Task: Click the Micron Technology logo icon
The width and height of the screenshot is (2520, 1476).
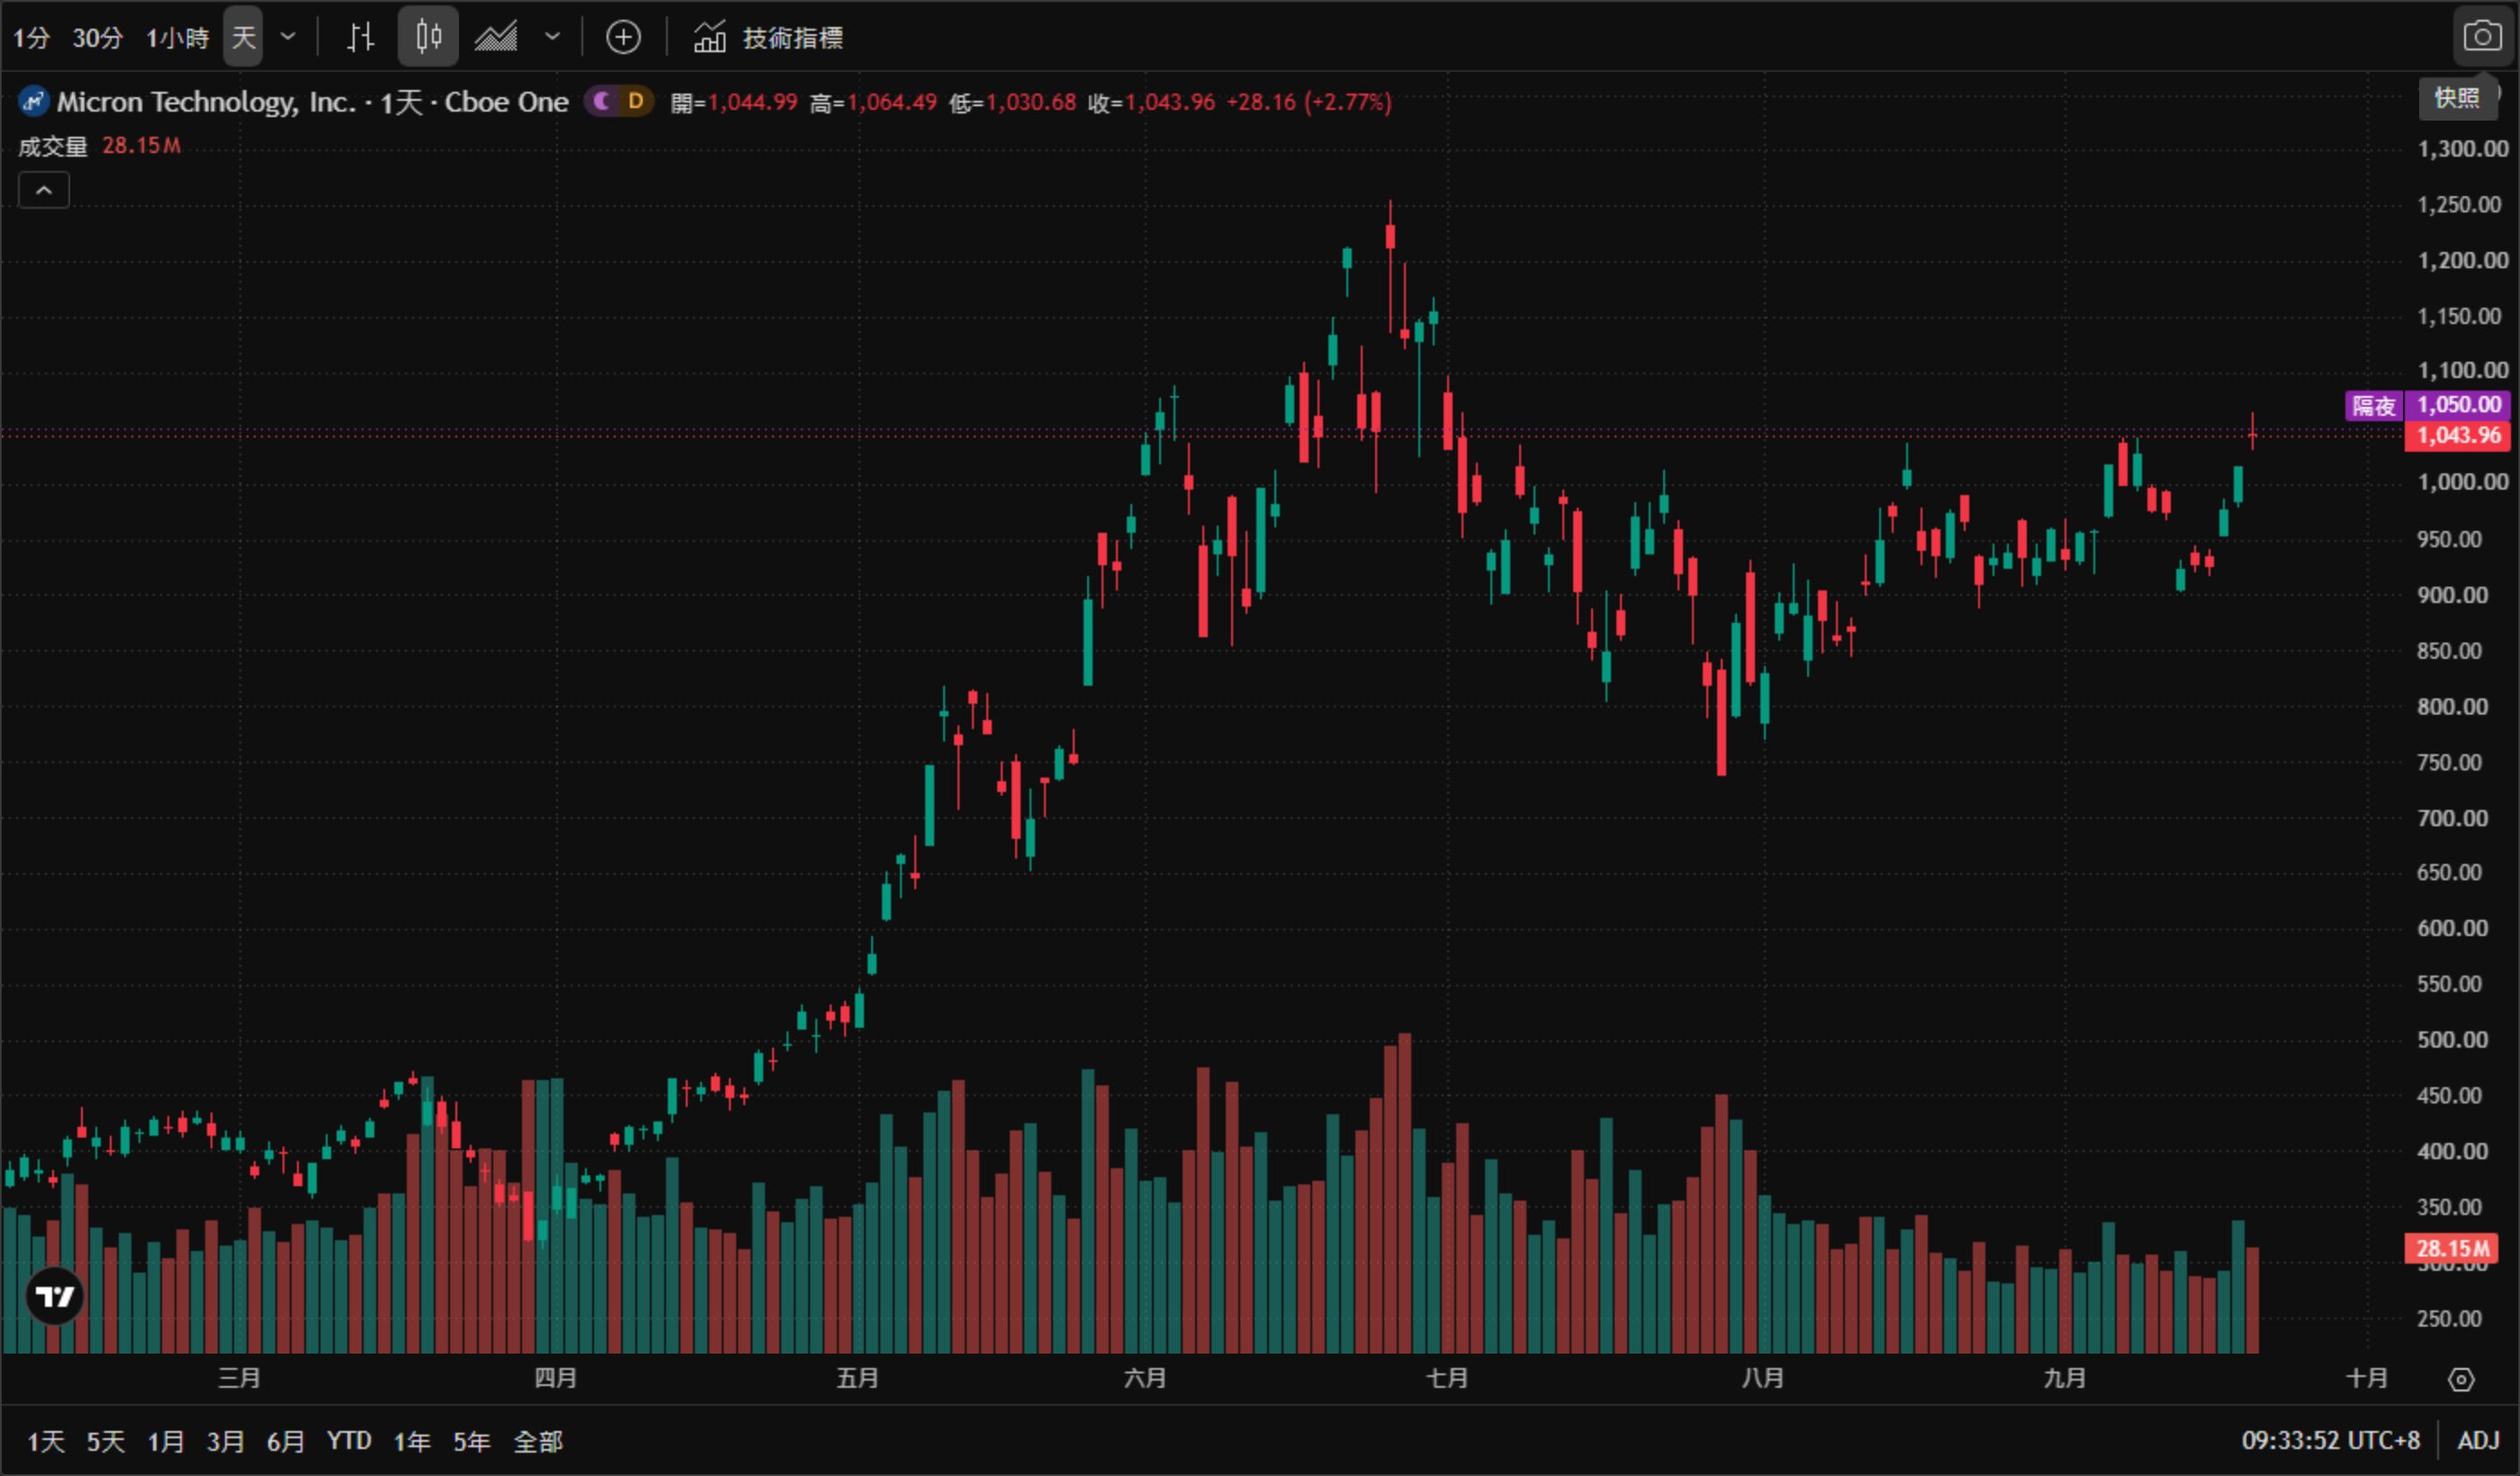Action: (34, 101)
